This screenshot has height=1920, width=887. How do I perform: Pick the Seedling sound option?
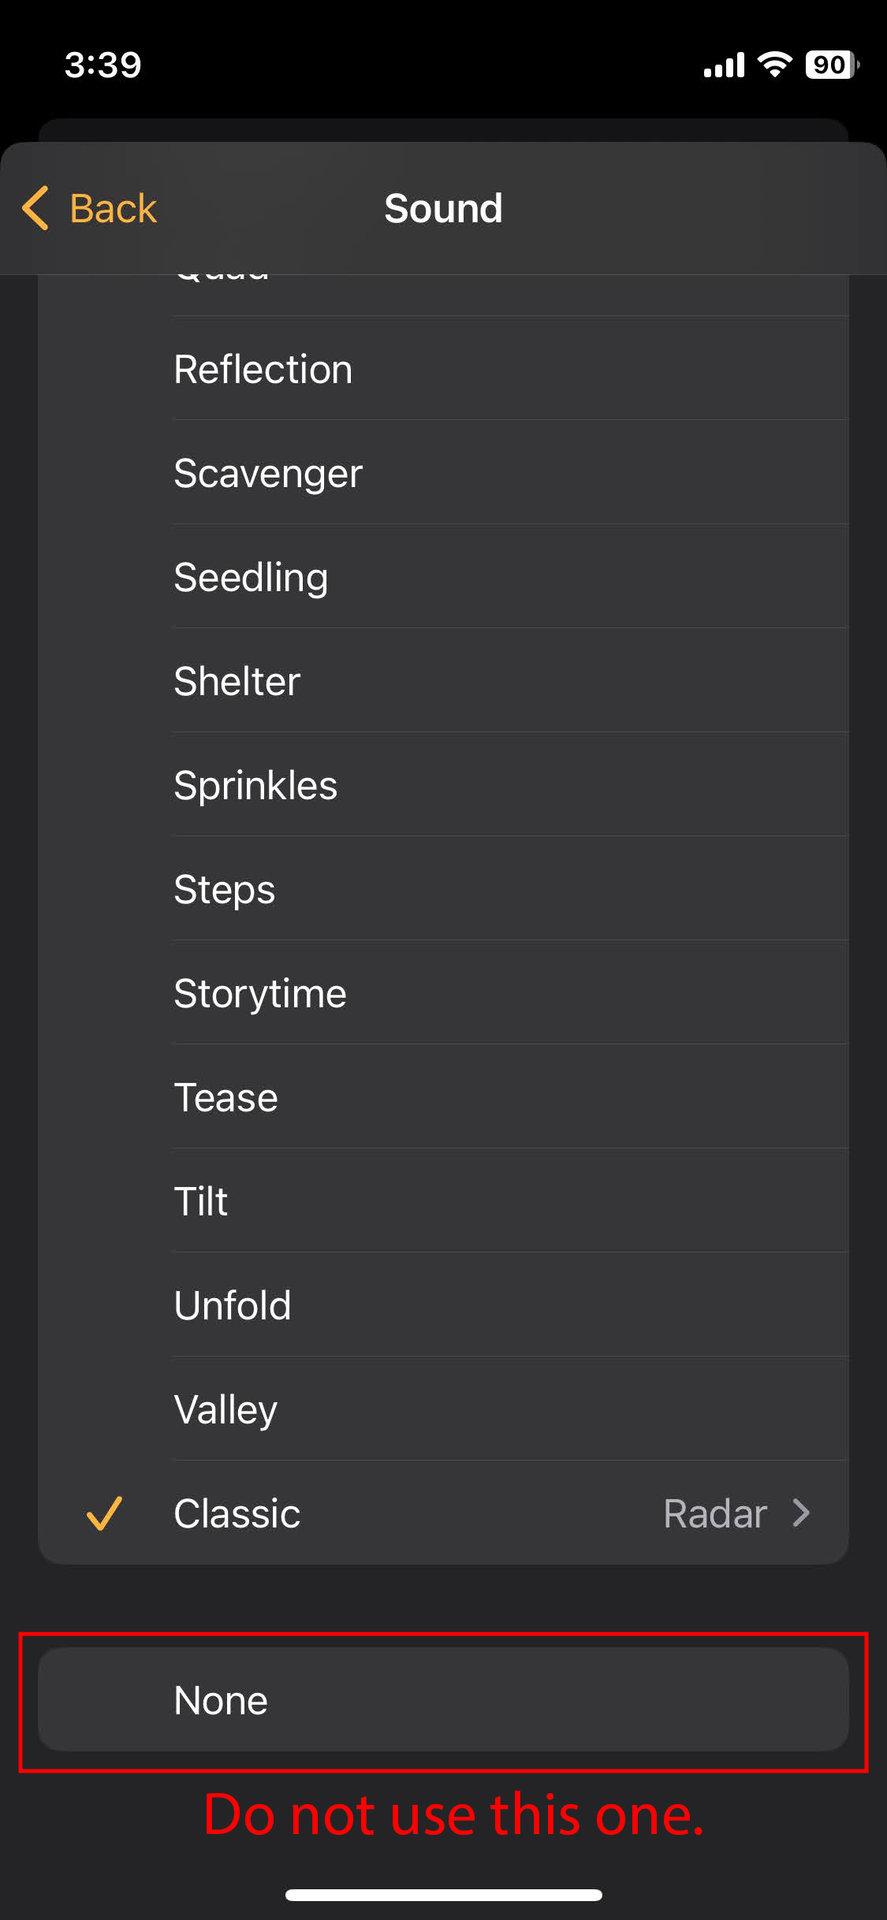[x=251, y=577]
